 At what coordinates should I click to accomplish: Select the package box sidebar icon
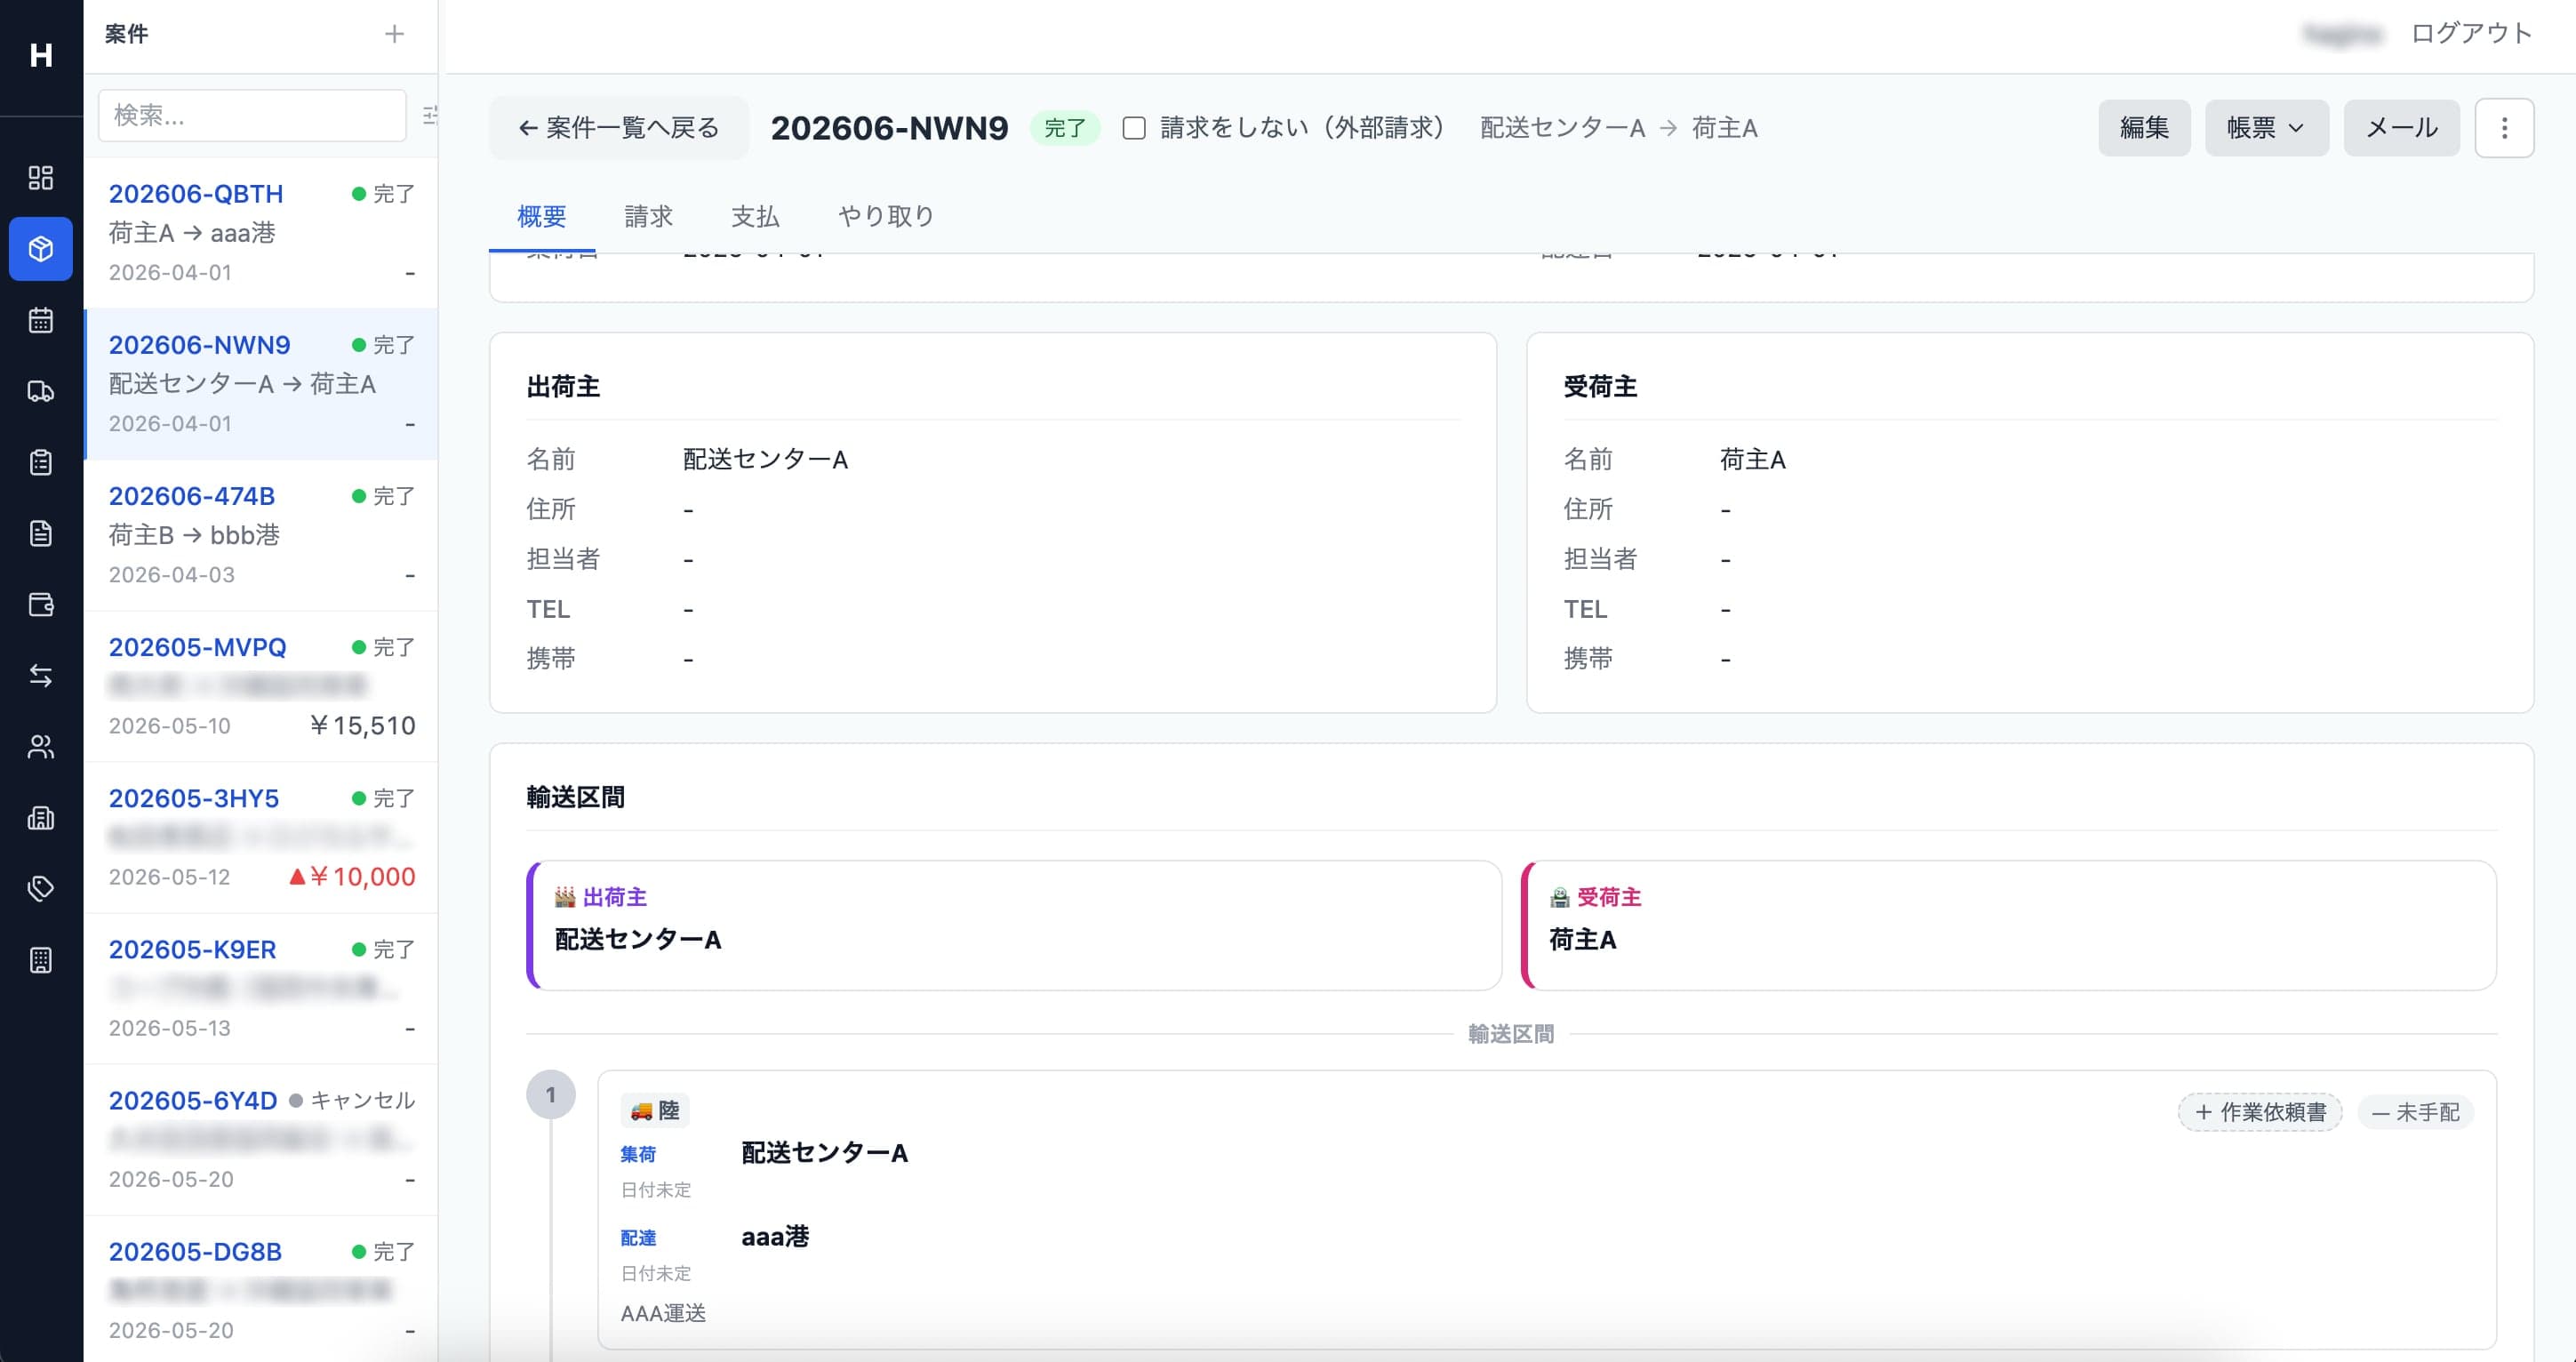pyautogui.click(x=41, y=249)
